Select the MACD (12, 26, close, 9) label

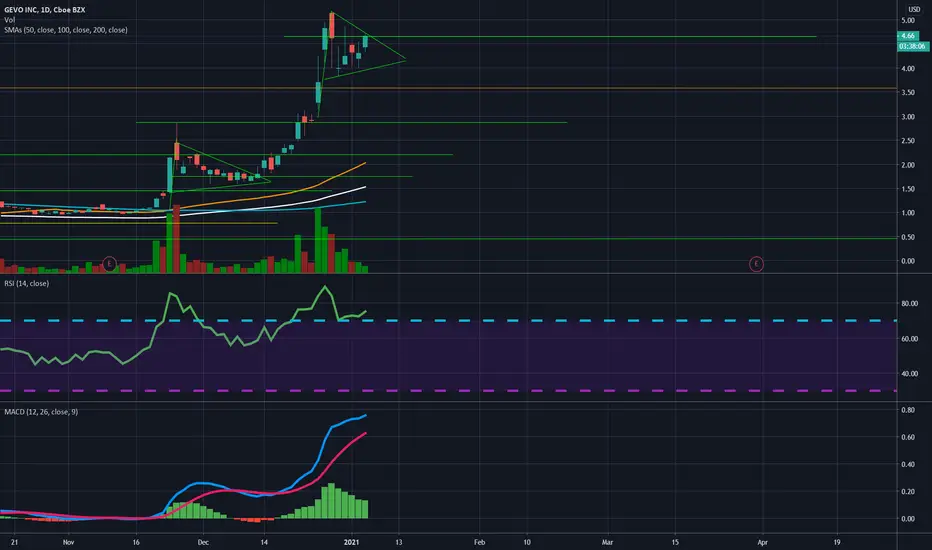coord(41,411)
